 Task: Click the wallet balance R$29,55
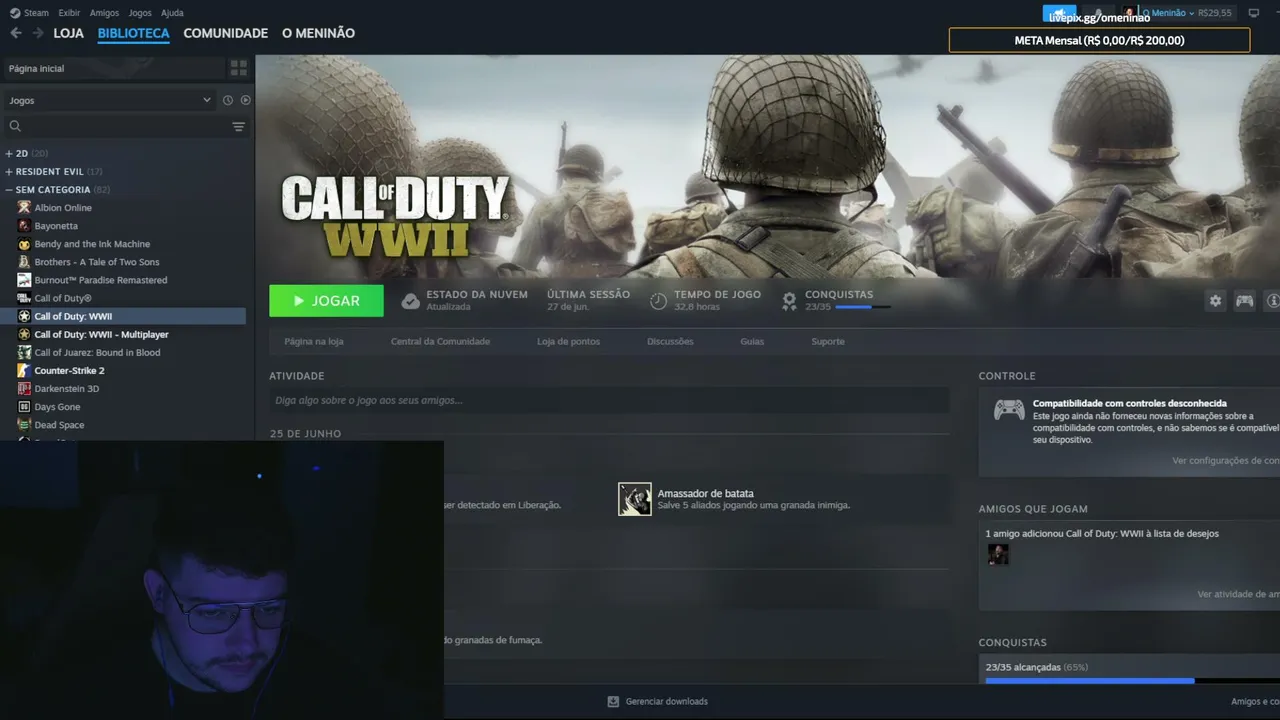(1214, 13)
